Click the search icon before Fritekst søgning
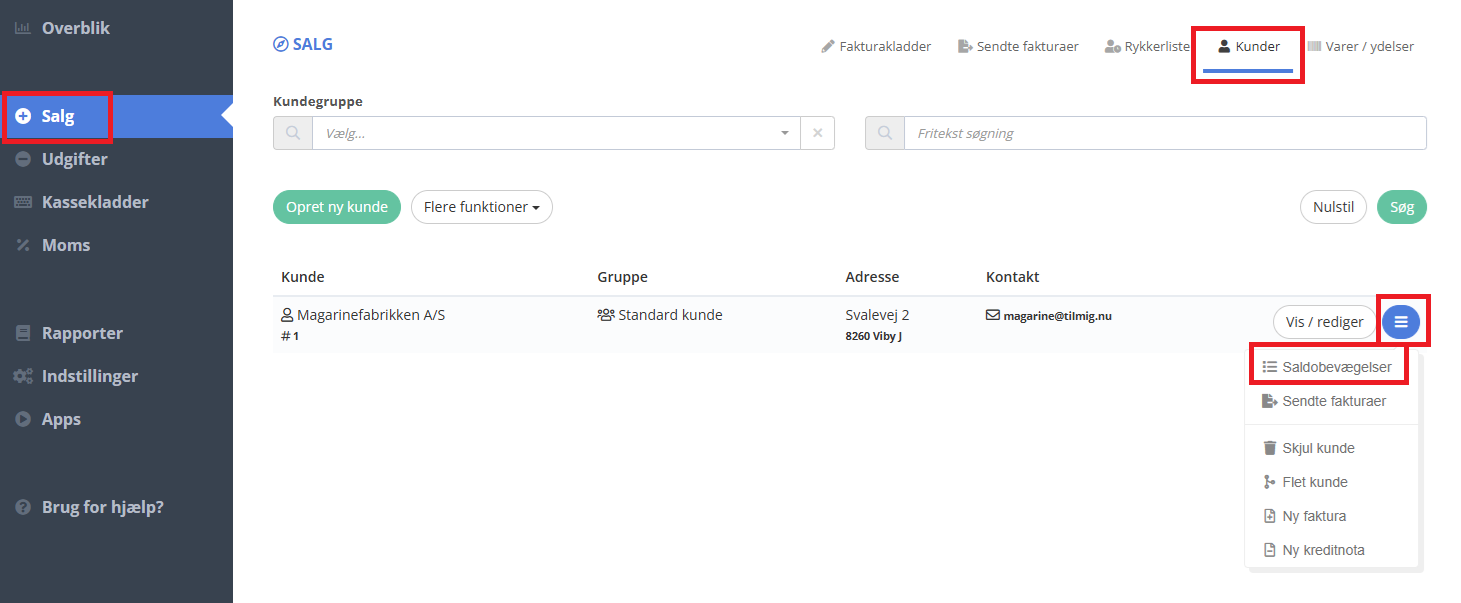This screenshot has height=603, width=1461. coord(885,133)
